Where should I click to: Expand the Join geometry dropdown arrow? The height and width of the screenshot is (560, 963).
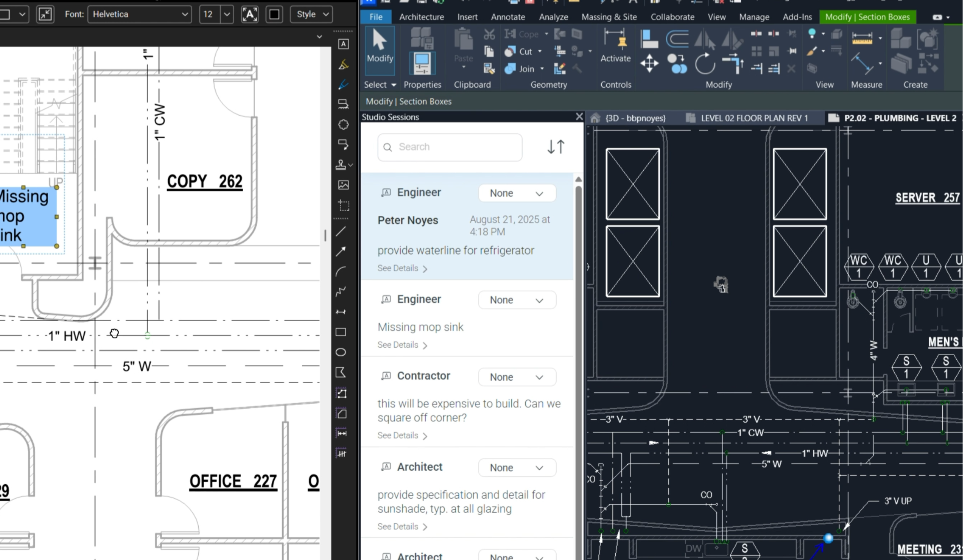pyautogui.click(x=542, y=69)
